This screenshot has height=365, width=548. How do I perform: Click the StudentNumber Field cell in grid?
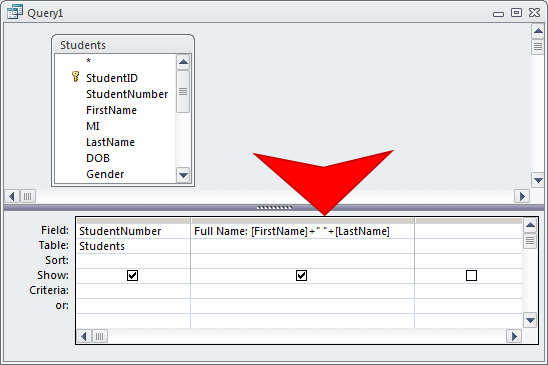[x=133, y=231]
